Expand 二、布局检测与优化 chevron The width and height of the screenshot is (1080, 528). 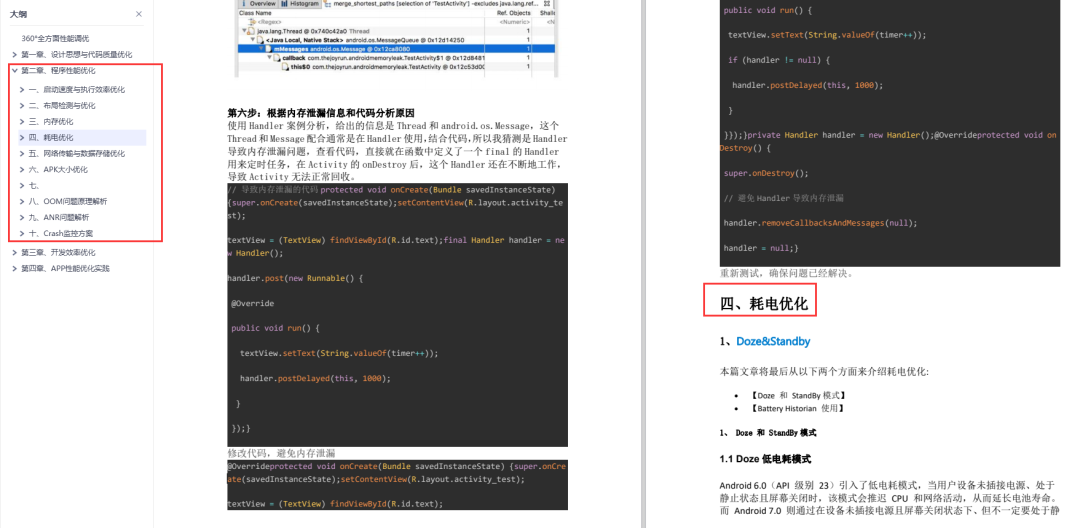pyautogui.click(x=23, y=105)
